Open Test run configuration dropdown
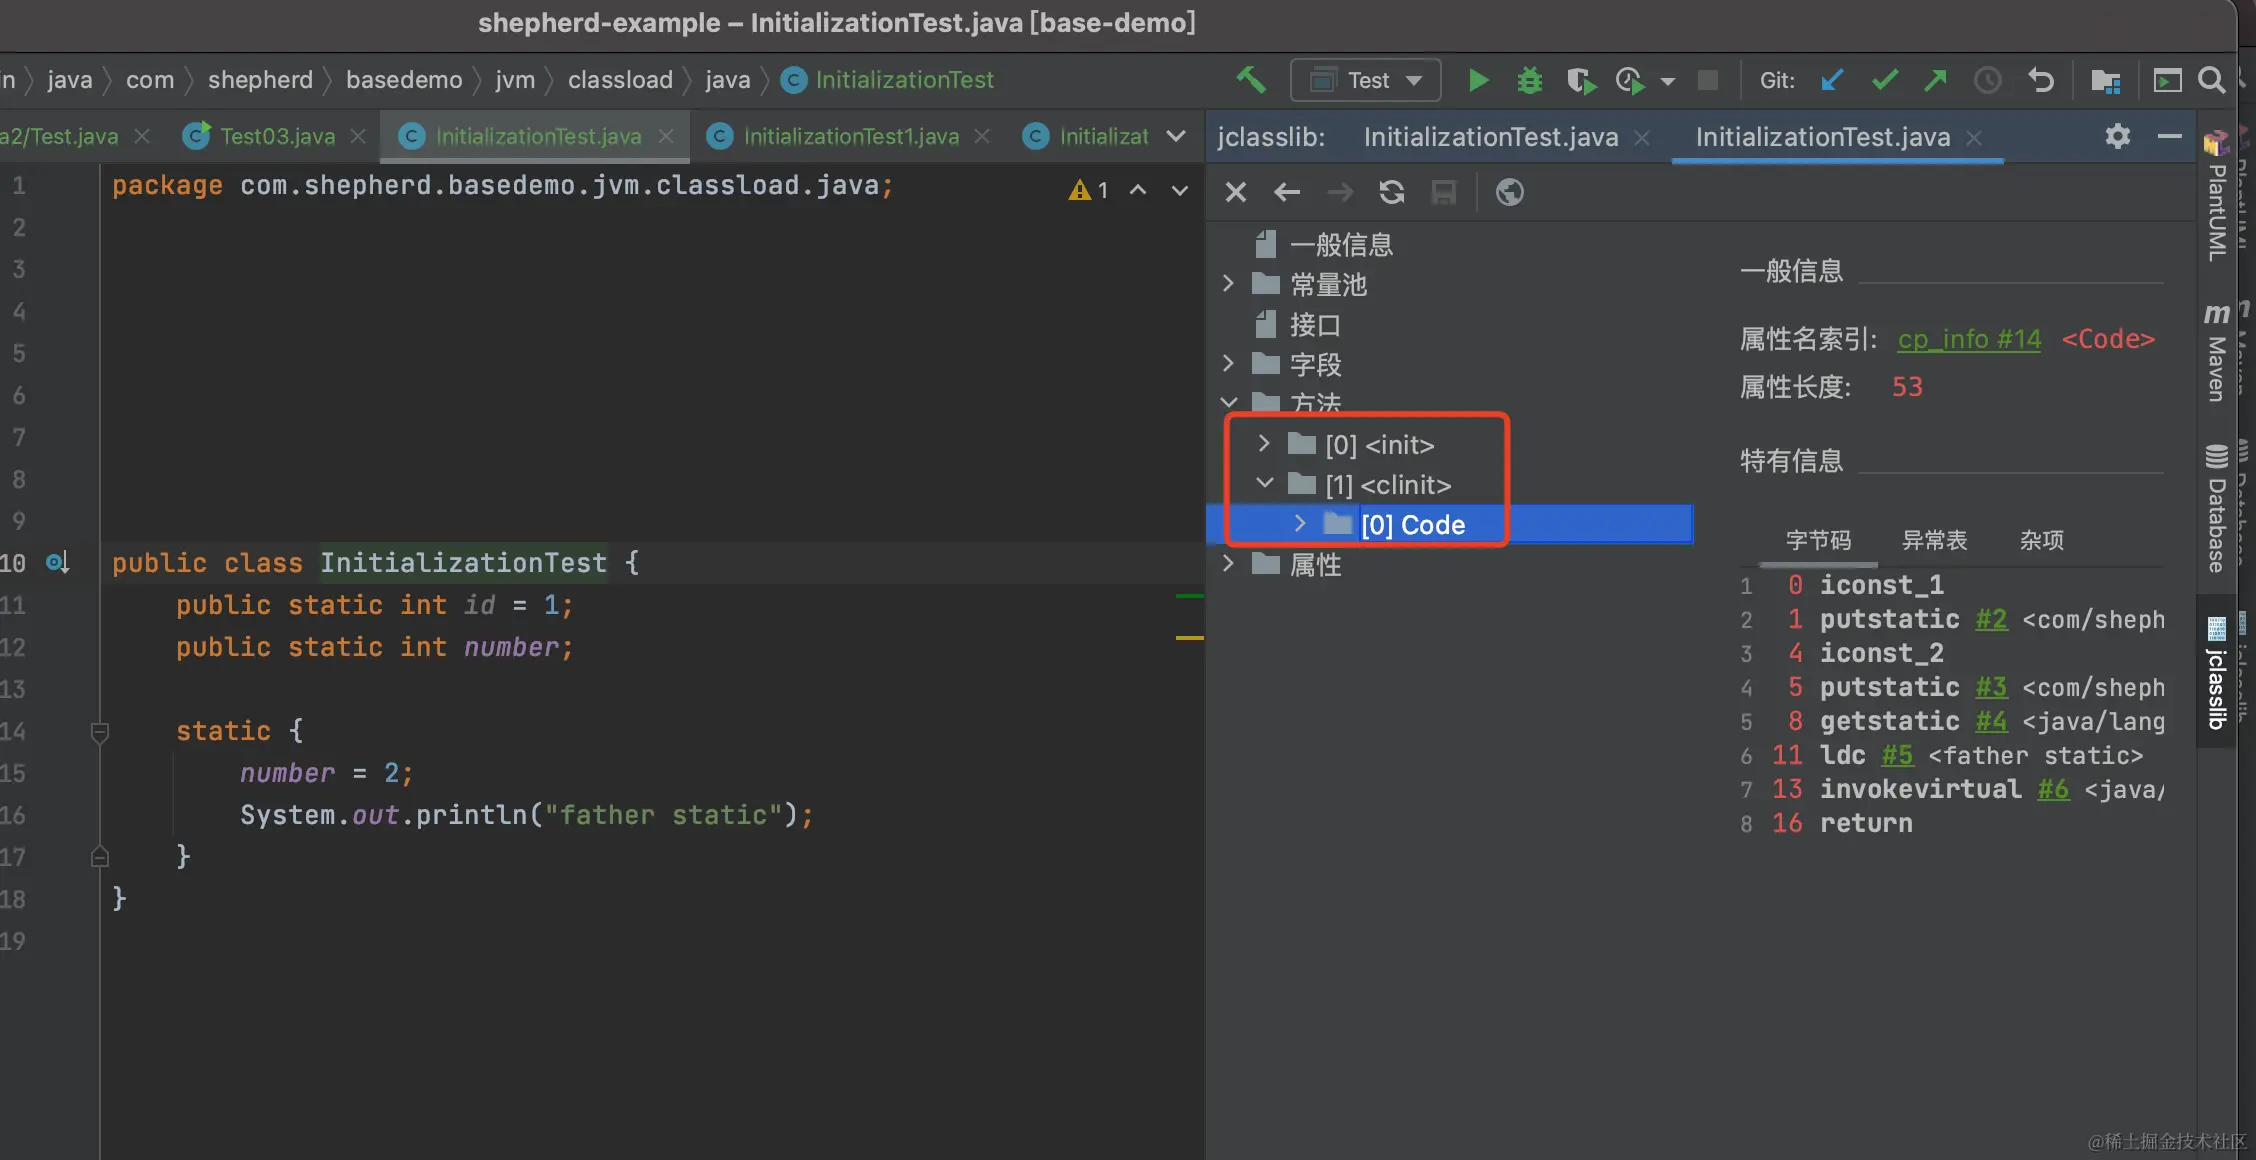 (1366, 80)
